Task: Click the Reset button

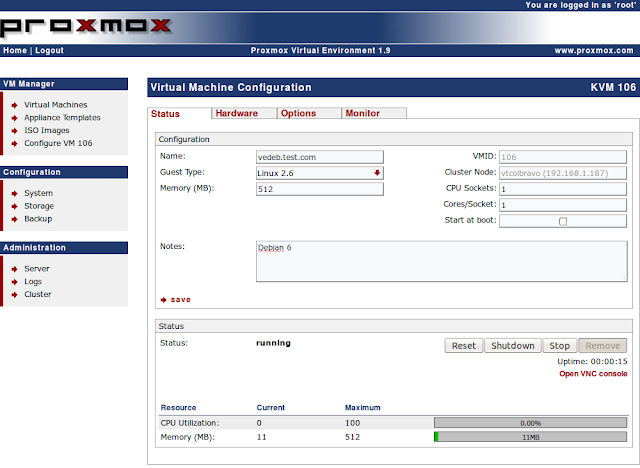Action: click(x=464, y=346)
